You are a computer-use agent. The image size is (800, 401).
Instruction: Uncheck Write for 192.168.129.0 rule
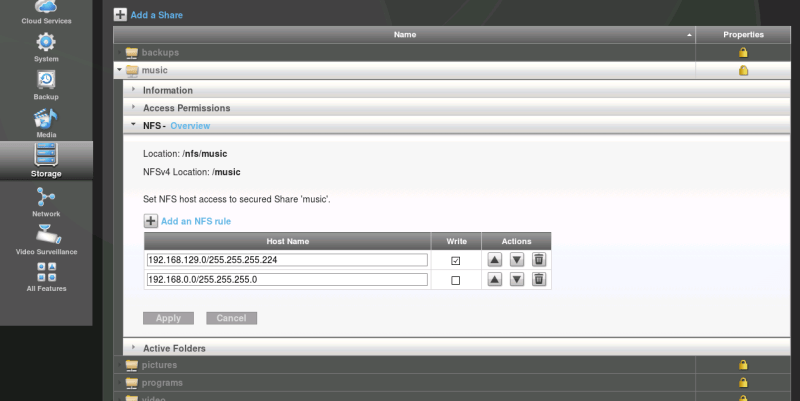click(x=456, y=260)
